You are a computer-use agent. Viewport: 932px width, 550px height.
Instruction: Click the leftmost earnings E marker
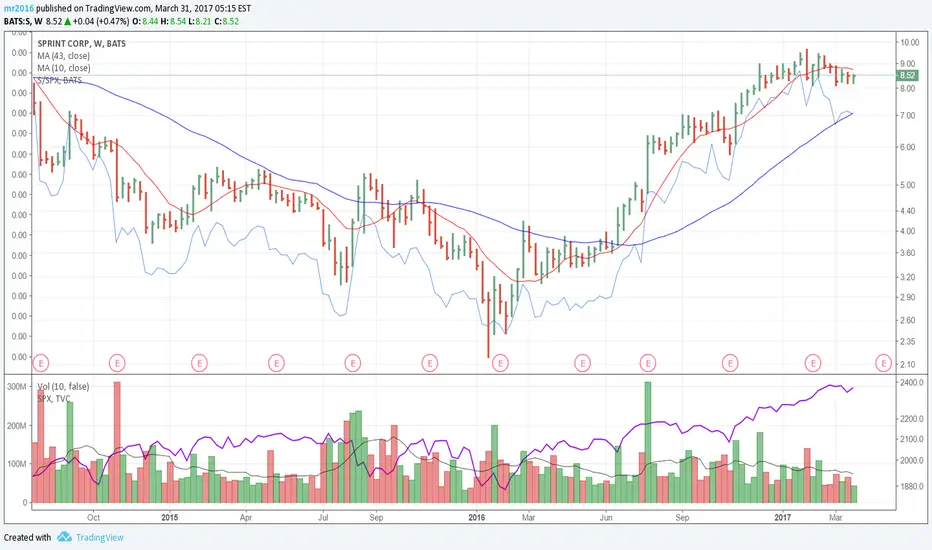[40, 362]
